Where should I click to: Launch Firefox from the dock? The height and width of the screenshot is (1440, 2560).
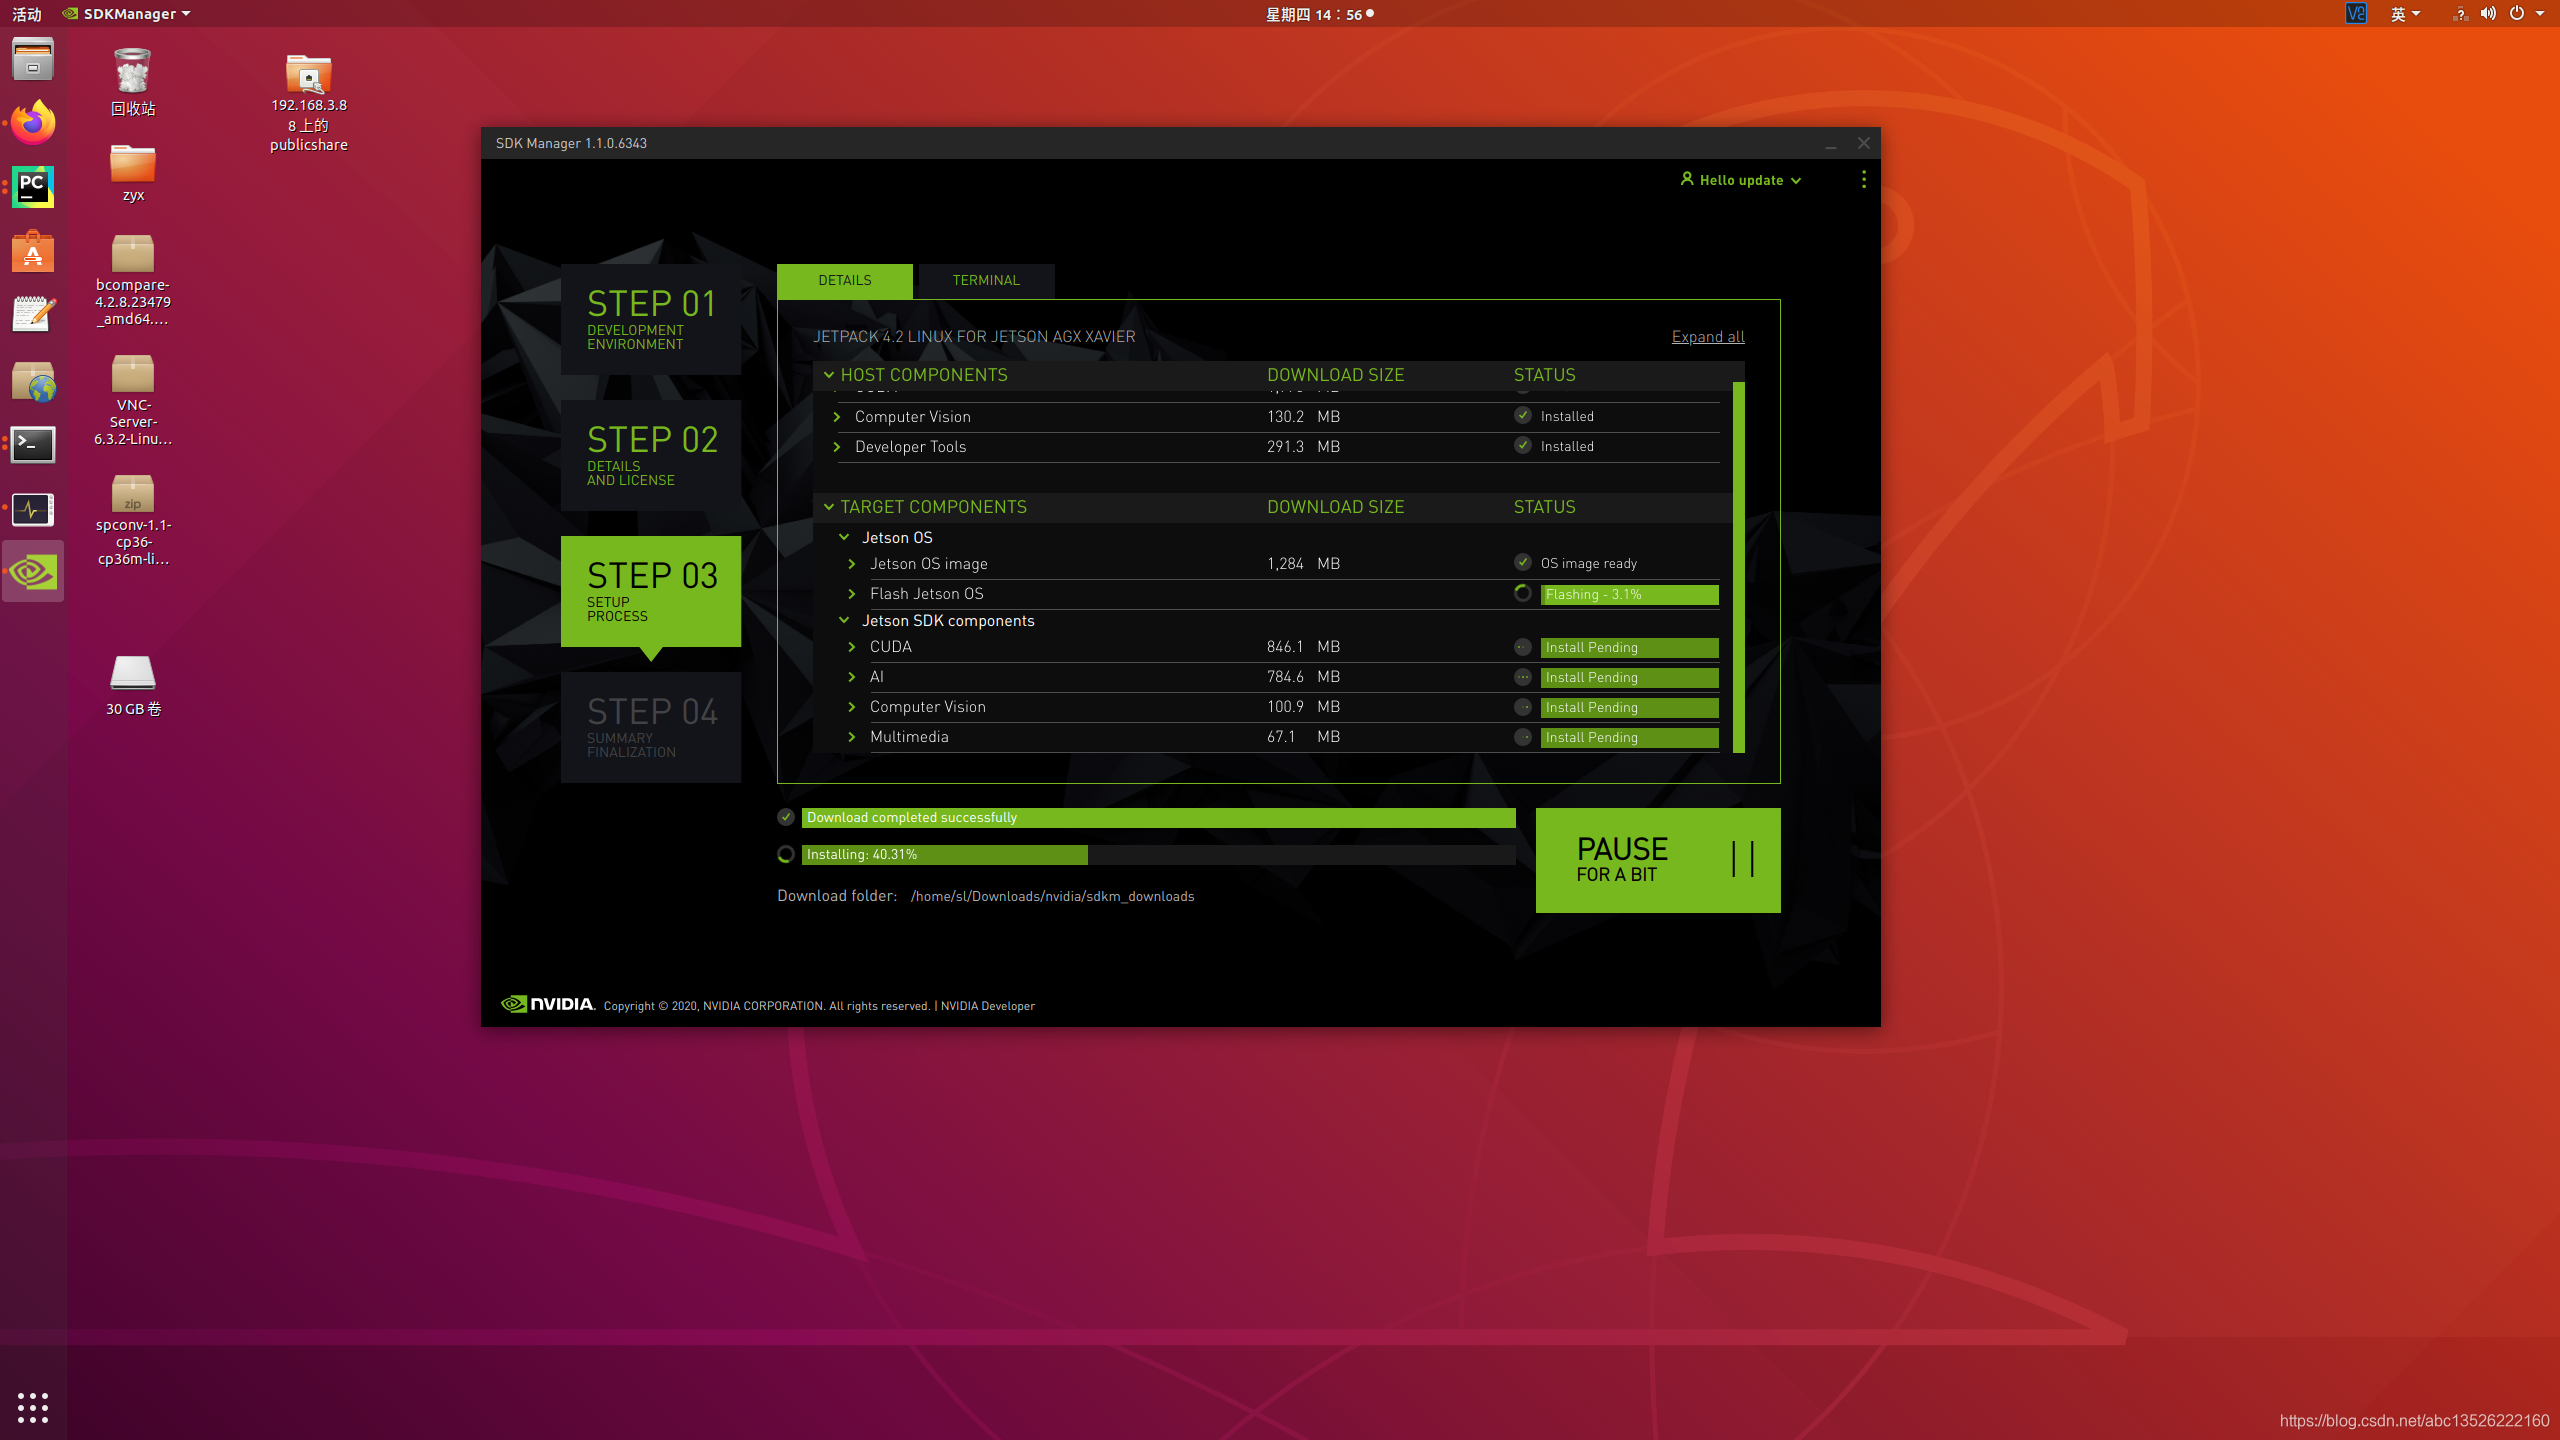click(33, 123)
